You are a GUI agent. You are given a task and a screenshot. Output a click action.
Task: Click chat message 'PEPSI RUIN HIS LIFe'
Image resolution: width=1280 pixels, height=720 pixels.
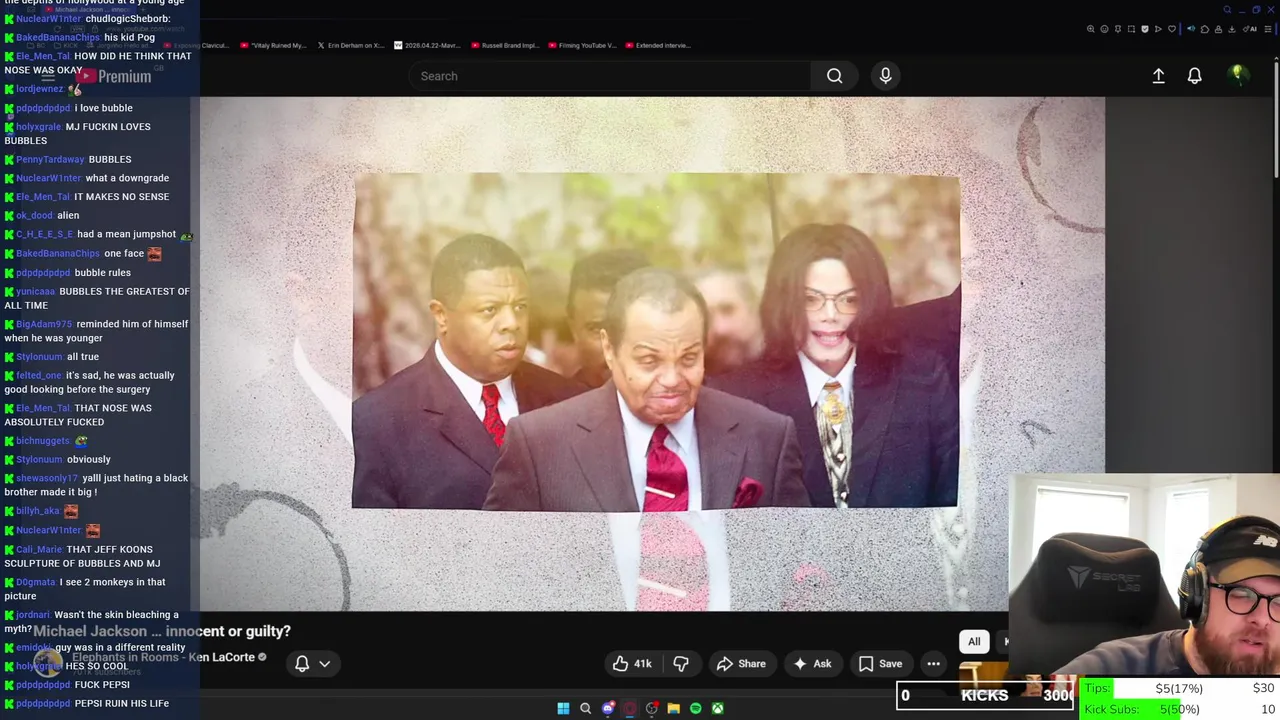click(x=121, y=703)
